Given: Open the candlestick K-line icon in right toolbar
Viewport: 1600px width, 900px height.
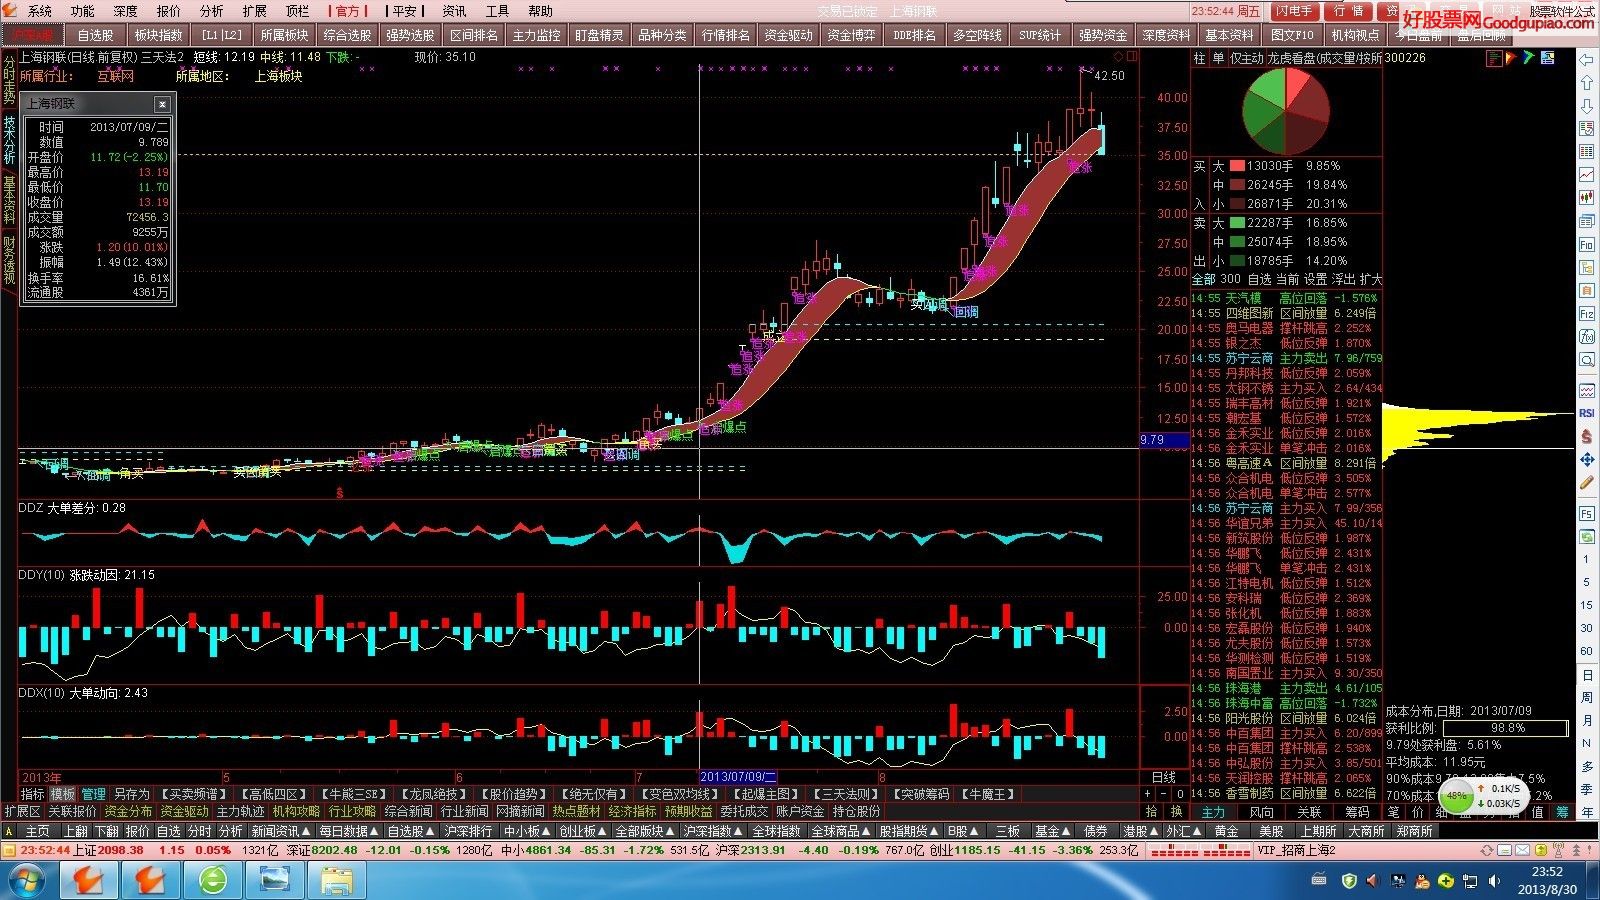Looking at the screenshot, I should [1587, 198].
